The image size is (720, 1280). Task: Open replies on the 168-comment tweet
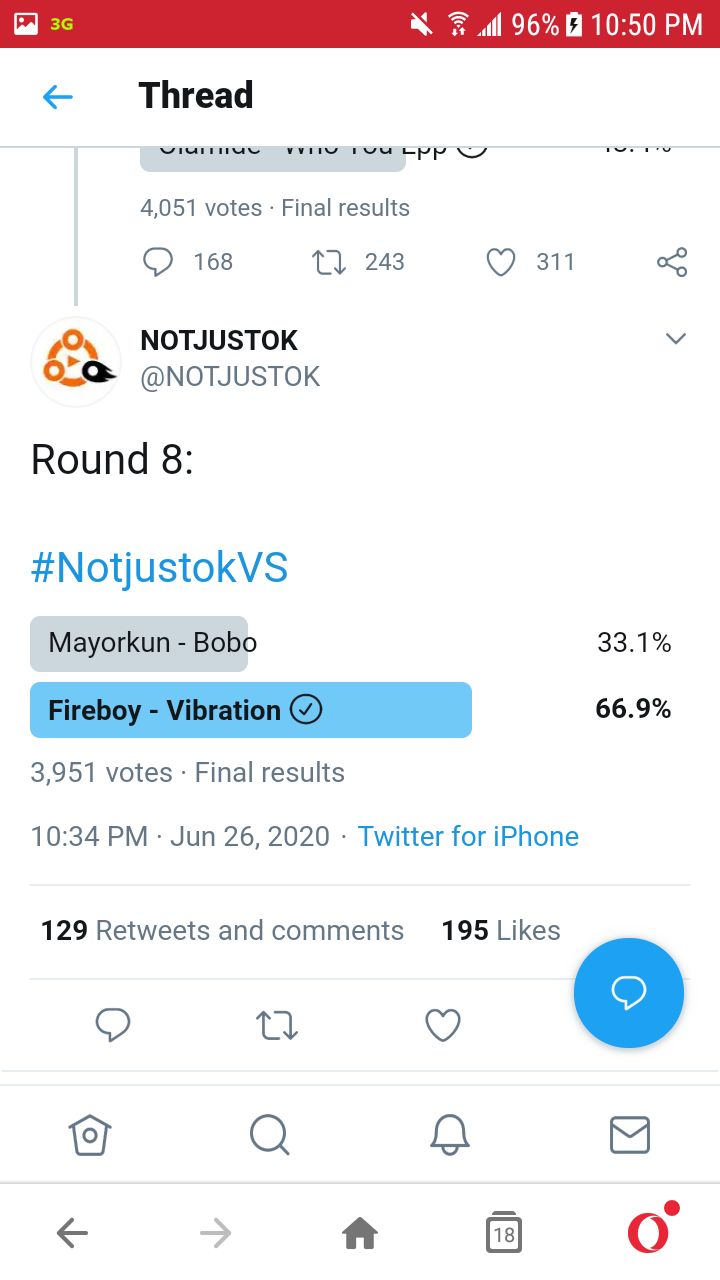click(x=159, y=262)
